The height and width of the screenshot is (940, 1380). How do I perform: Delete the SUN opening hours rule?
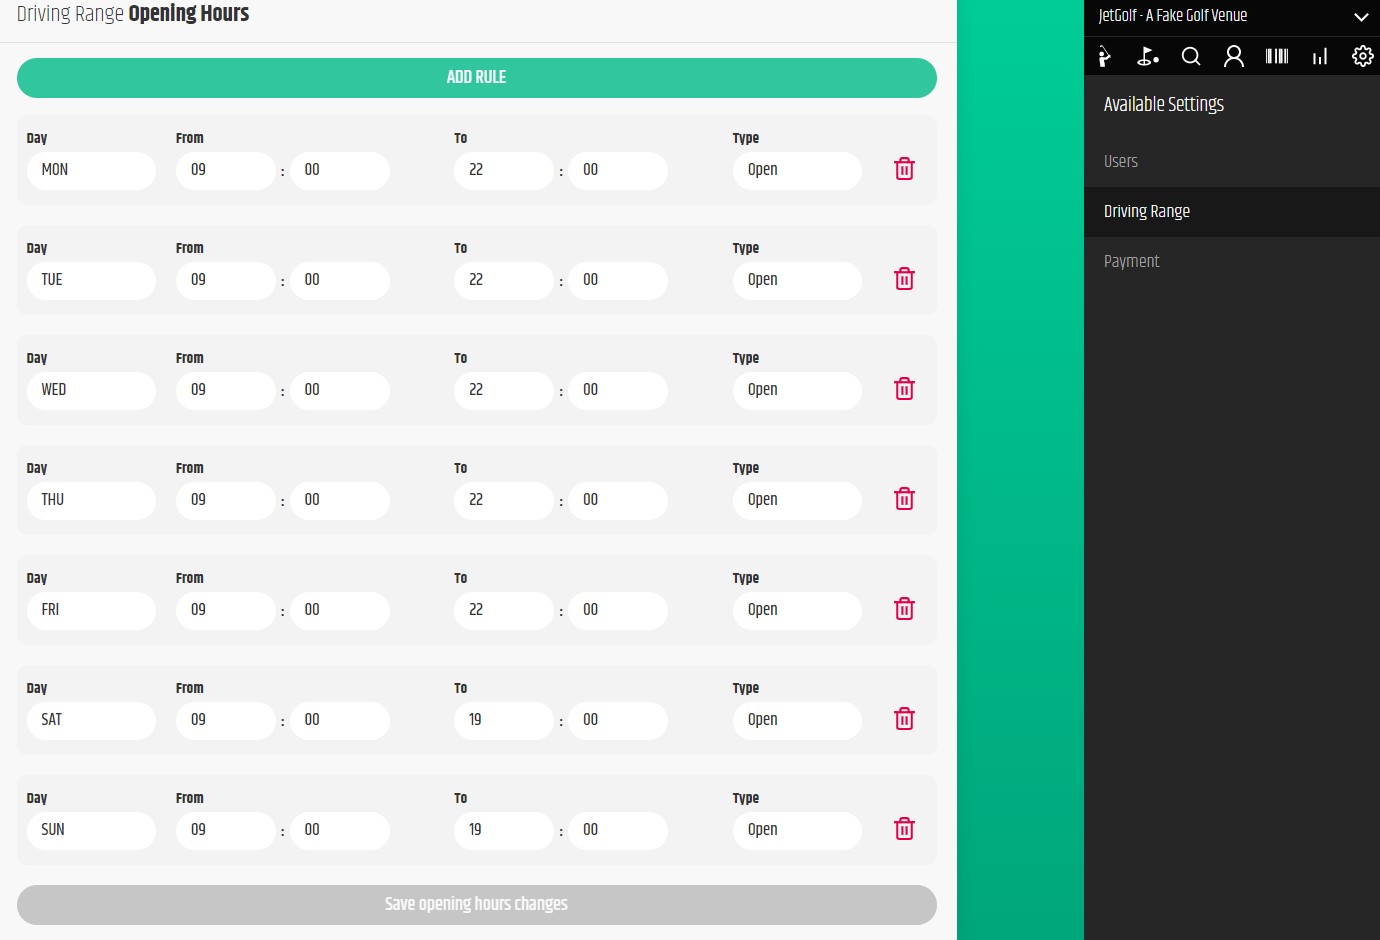coord(904,829)
